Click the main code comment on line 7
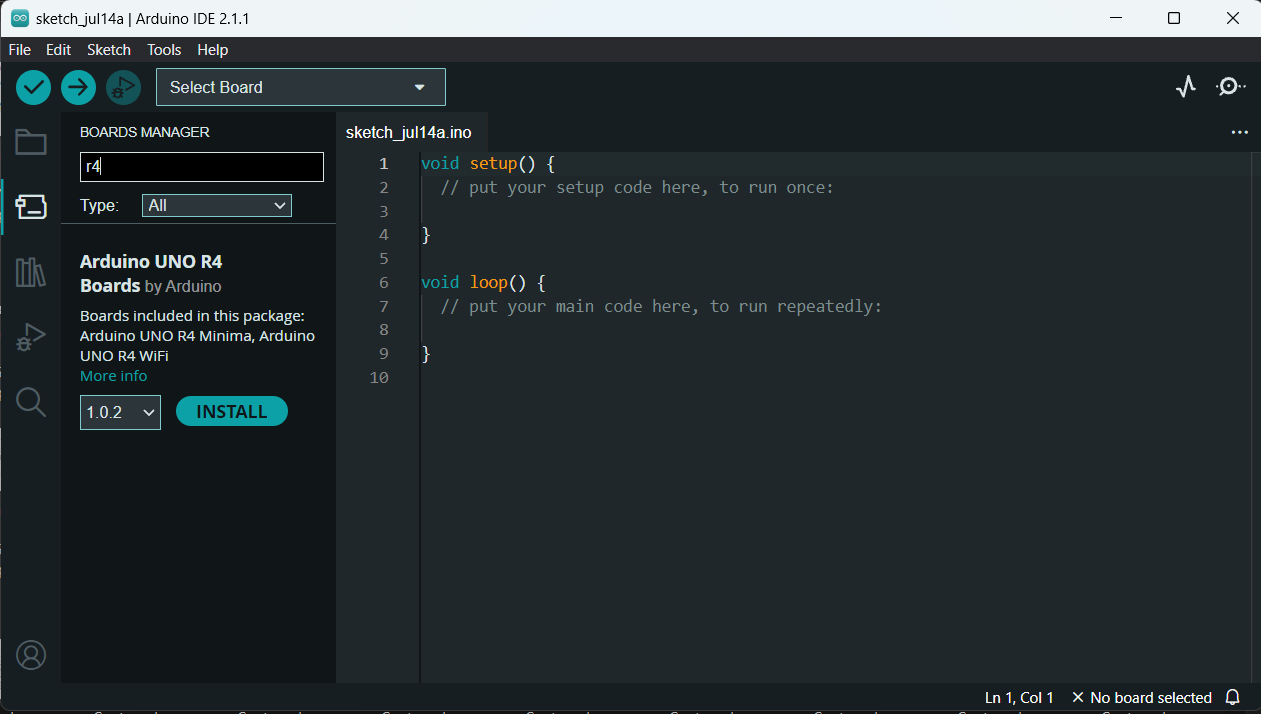 click(x=661, y=306)
